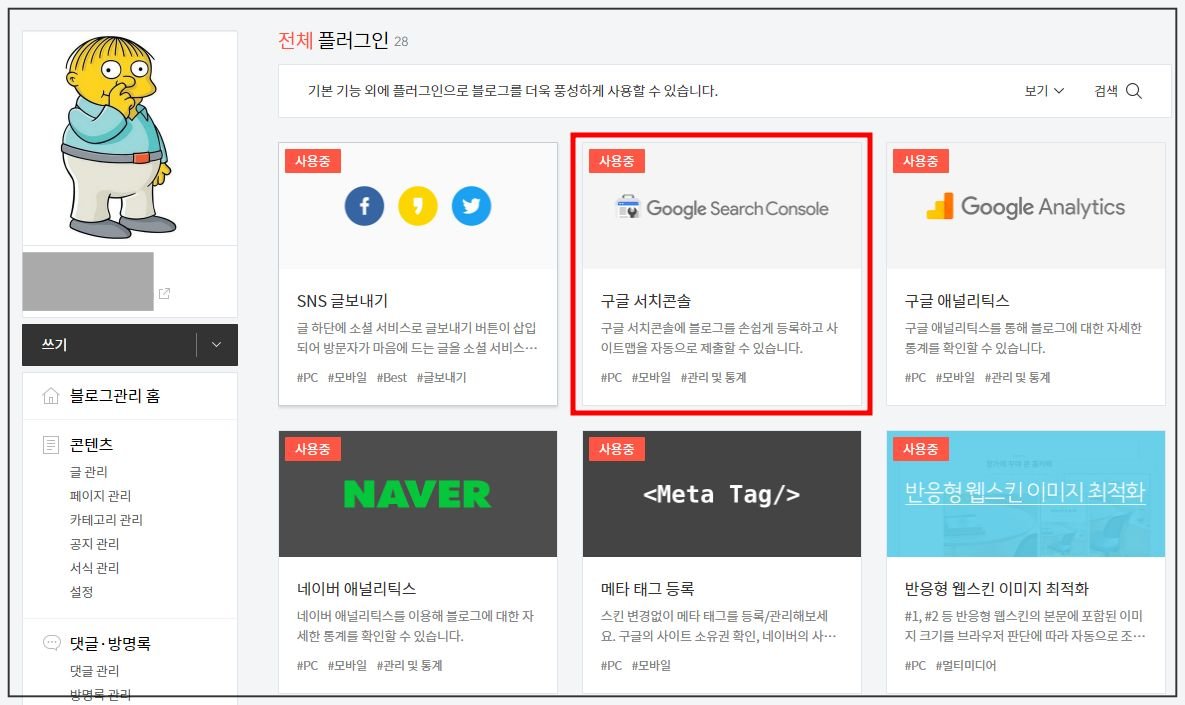This screenshot has height=705, width=1185.
Task: Open the 네이버 애널리틱스 plugin title
Action: pos(357,589)
